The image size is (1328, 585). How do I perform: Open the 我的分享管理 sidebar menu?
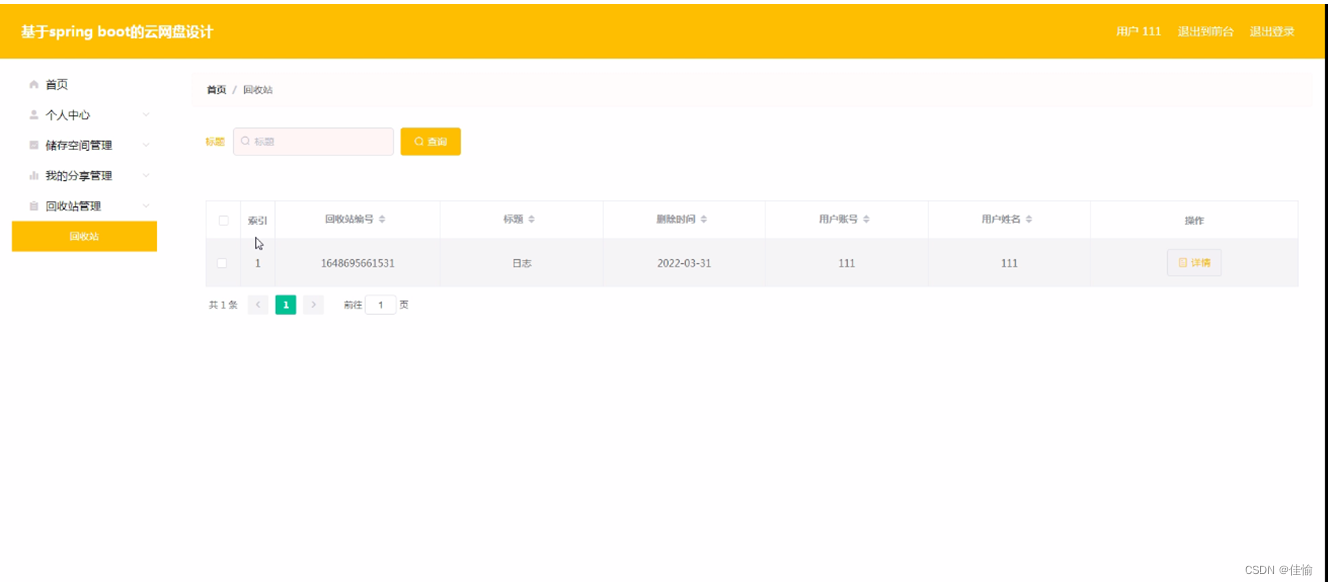tap(84, 176)
